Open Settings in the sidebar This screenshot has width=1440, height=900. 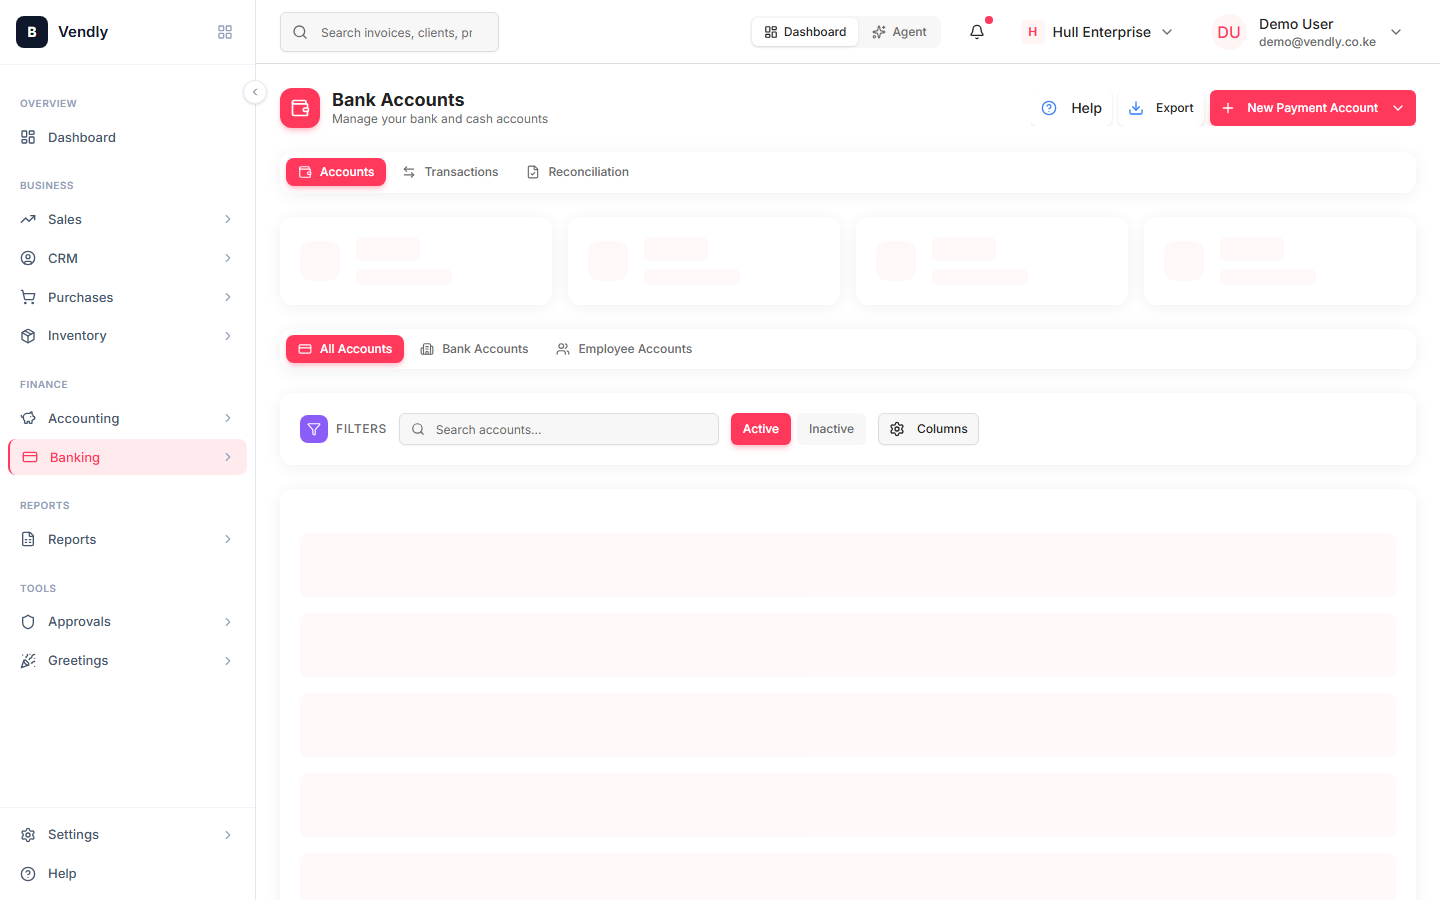point(127,835)
